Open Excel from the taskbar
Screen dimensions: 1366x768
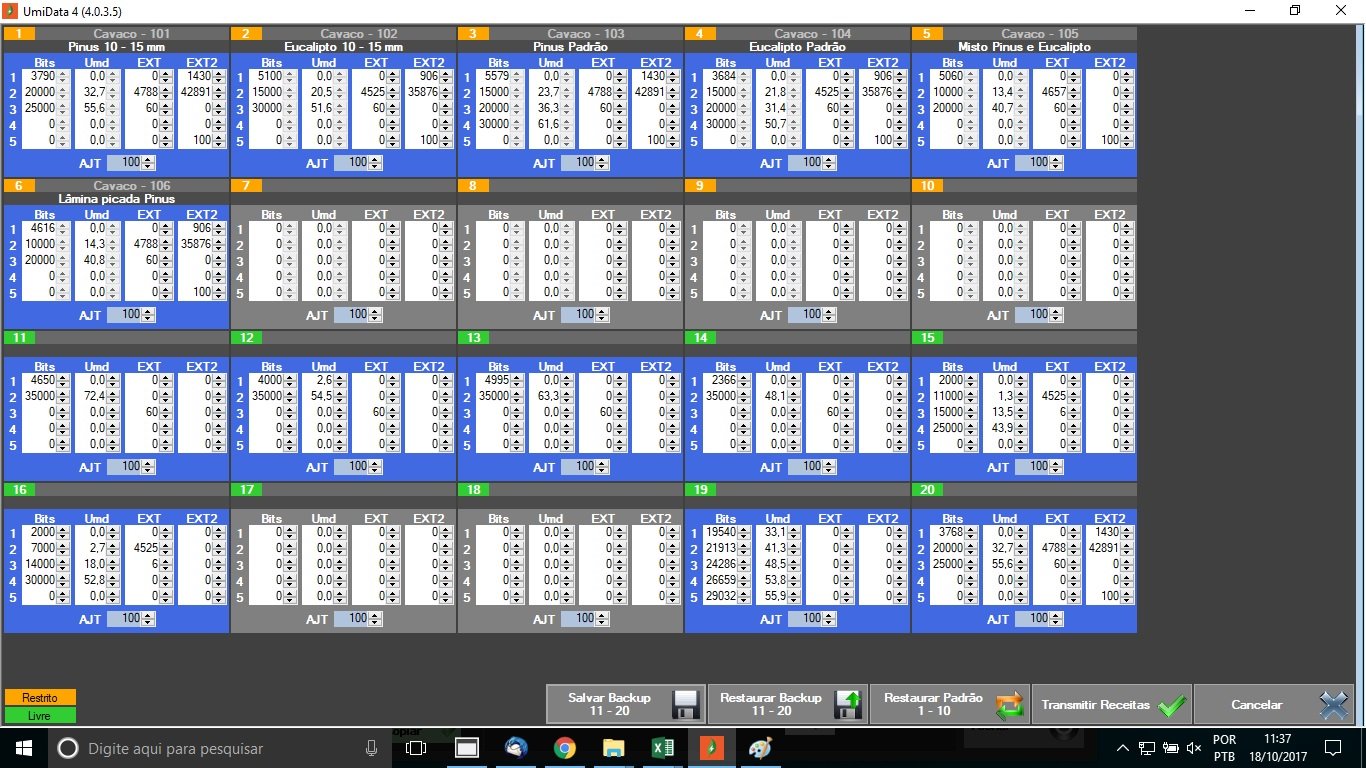coord(662,748)
